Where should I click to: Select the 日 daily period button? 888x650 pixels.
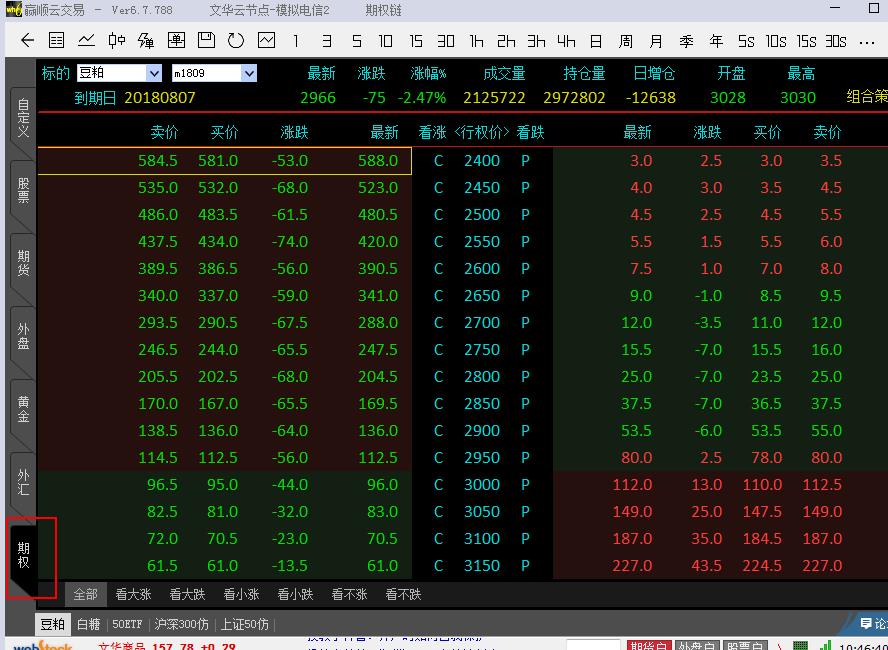[596, 41]
